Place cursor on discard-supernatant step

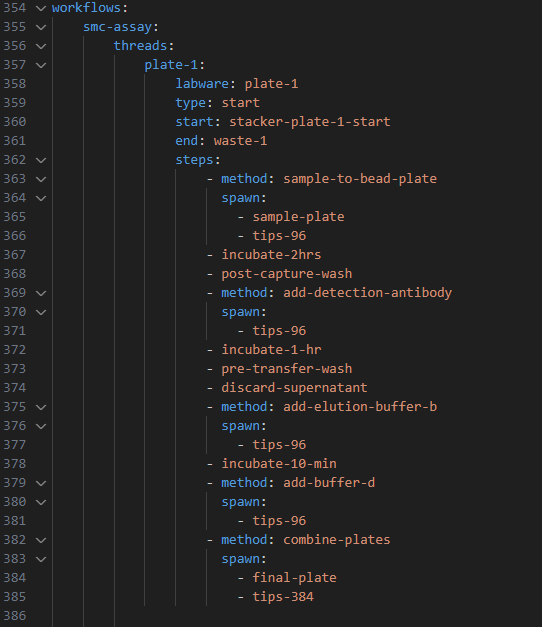(x=294, y=387)
